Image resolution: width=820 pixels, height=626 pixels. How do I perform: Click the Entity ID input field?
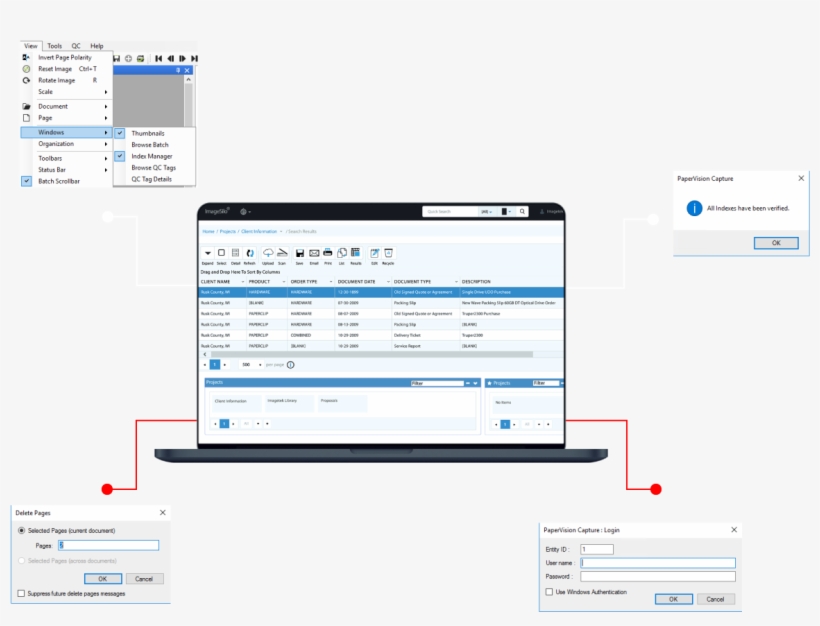coord(597,550)
